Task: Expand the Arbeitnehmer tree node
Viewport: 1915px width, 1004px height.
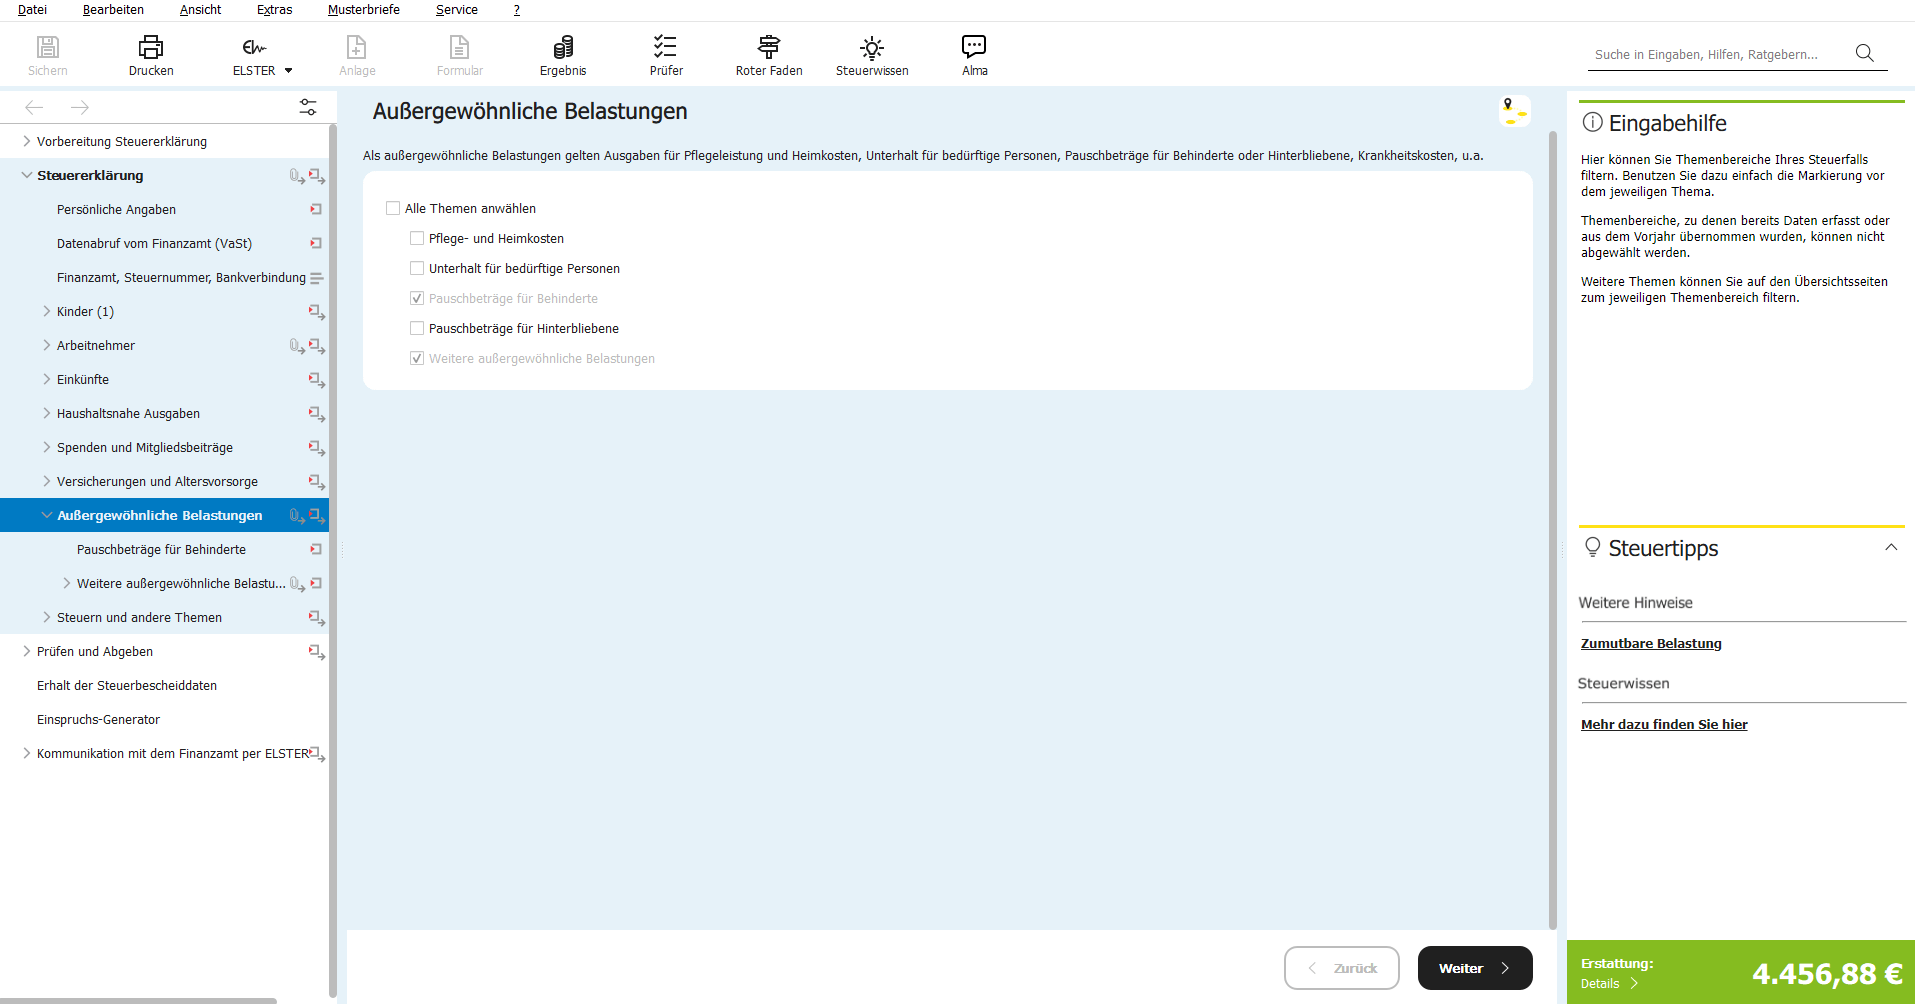Action: tap(47, 345)
